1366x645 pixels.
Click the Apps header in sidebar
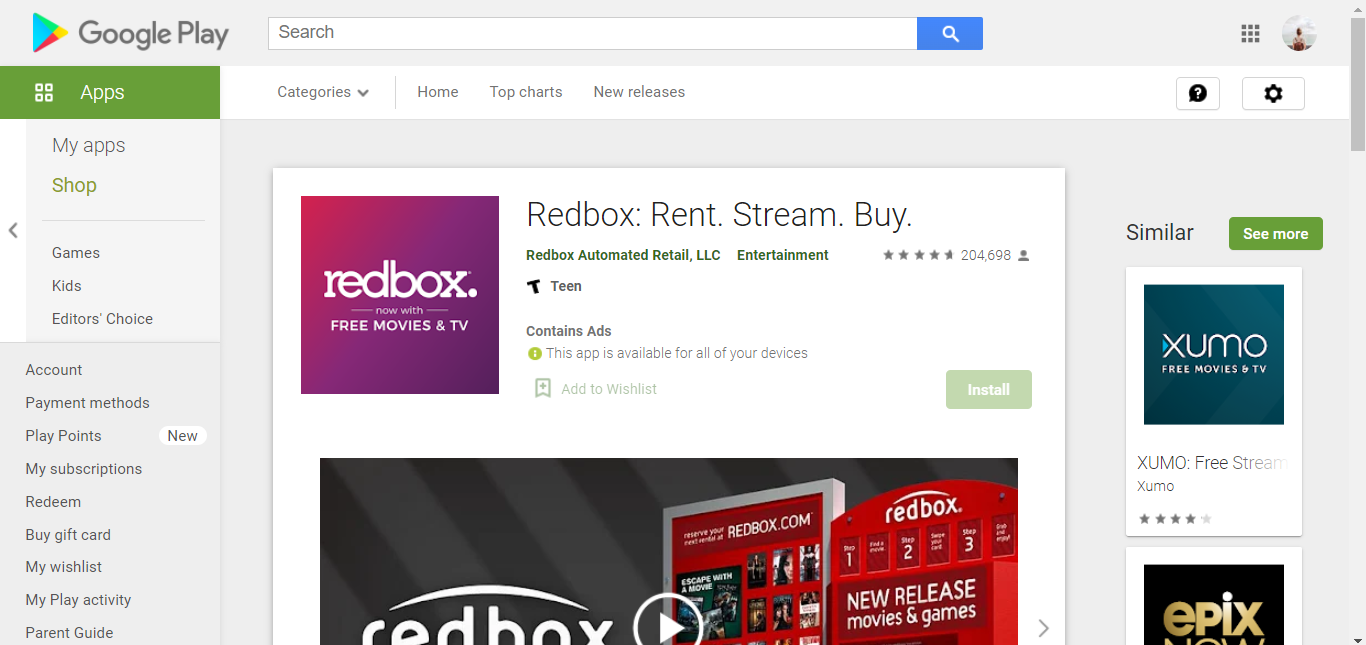[x=110, y=92]
